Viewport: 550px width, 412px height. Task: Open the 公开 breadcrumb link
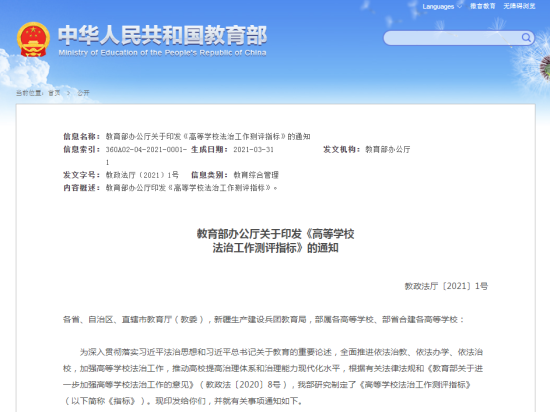click(x=83, y=93)
